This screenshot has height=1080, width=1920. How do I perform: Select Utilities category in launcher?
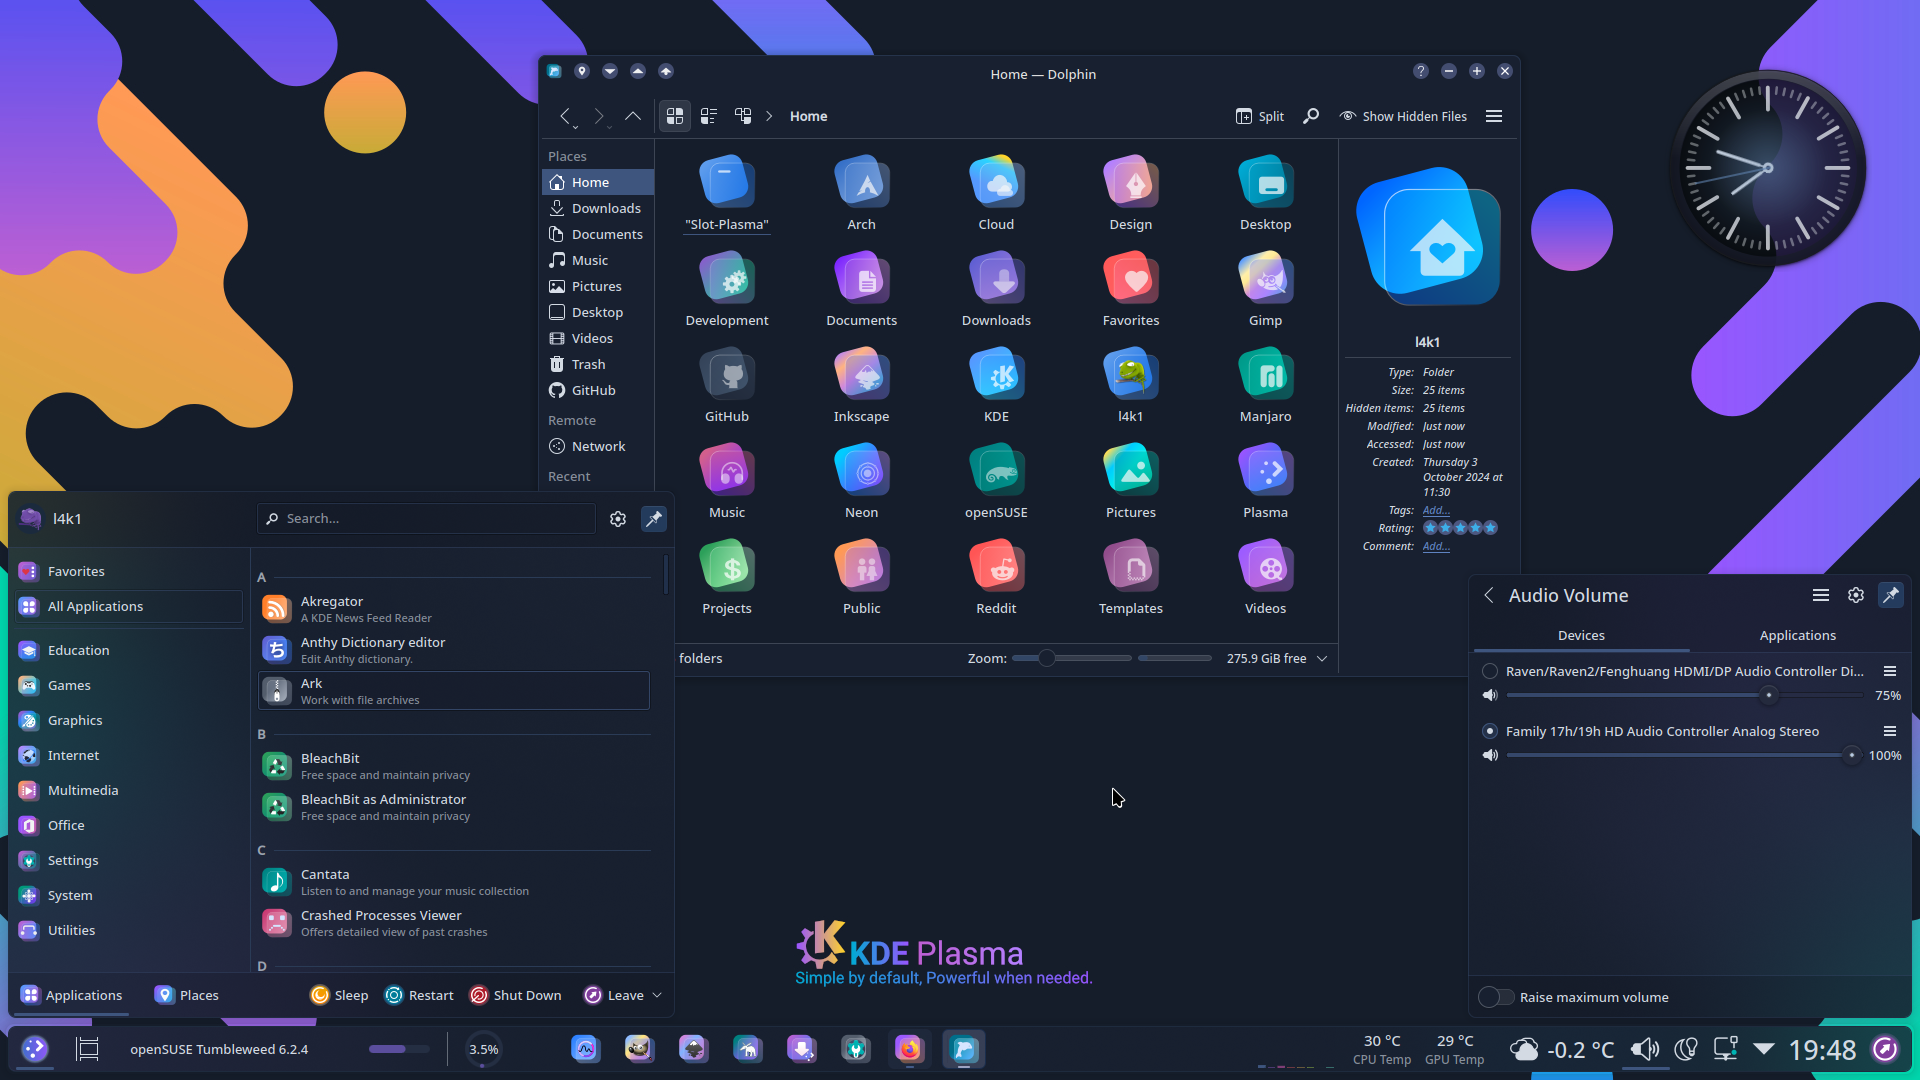tap(129, 930)
